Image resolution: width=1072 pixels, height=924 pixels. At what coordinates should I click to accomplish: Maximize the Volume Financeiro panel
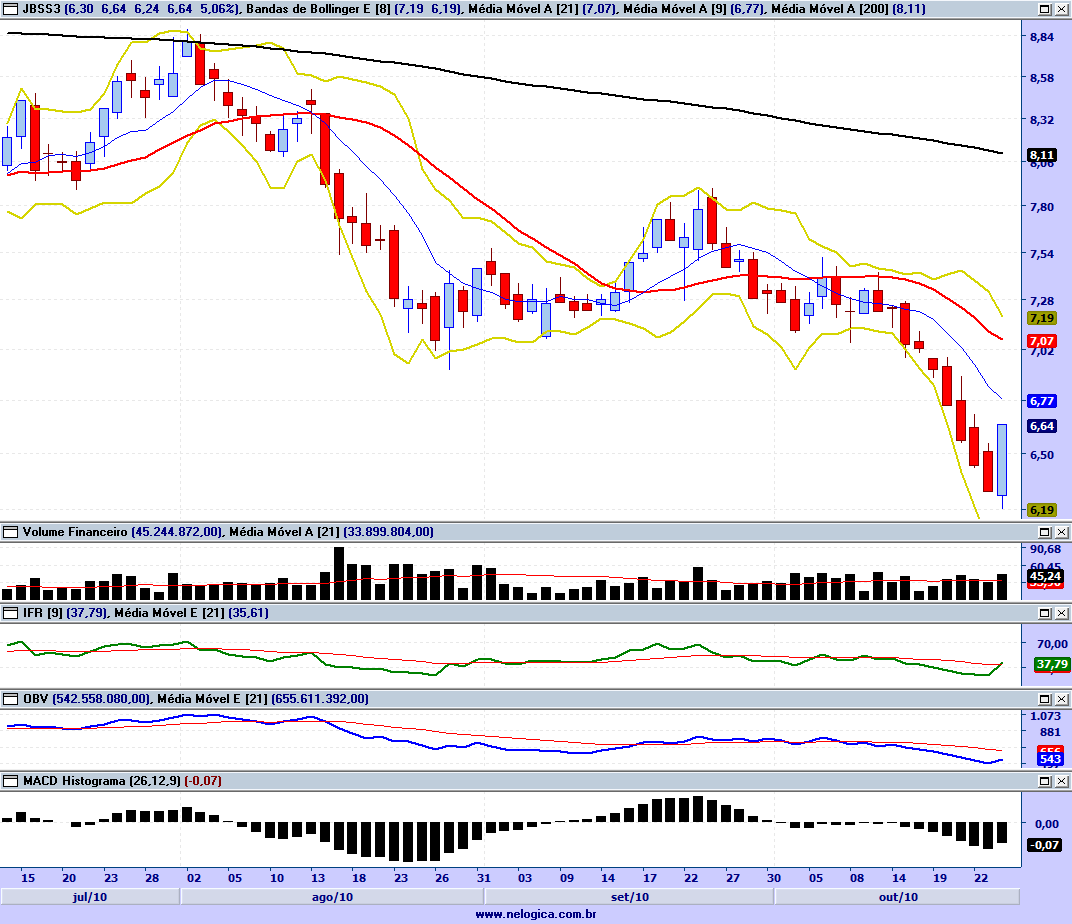click(x=1045, y=532)
